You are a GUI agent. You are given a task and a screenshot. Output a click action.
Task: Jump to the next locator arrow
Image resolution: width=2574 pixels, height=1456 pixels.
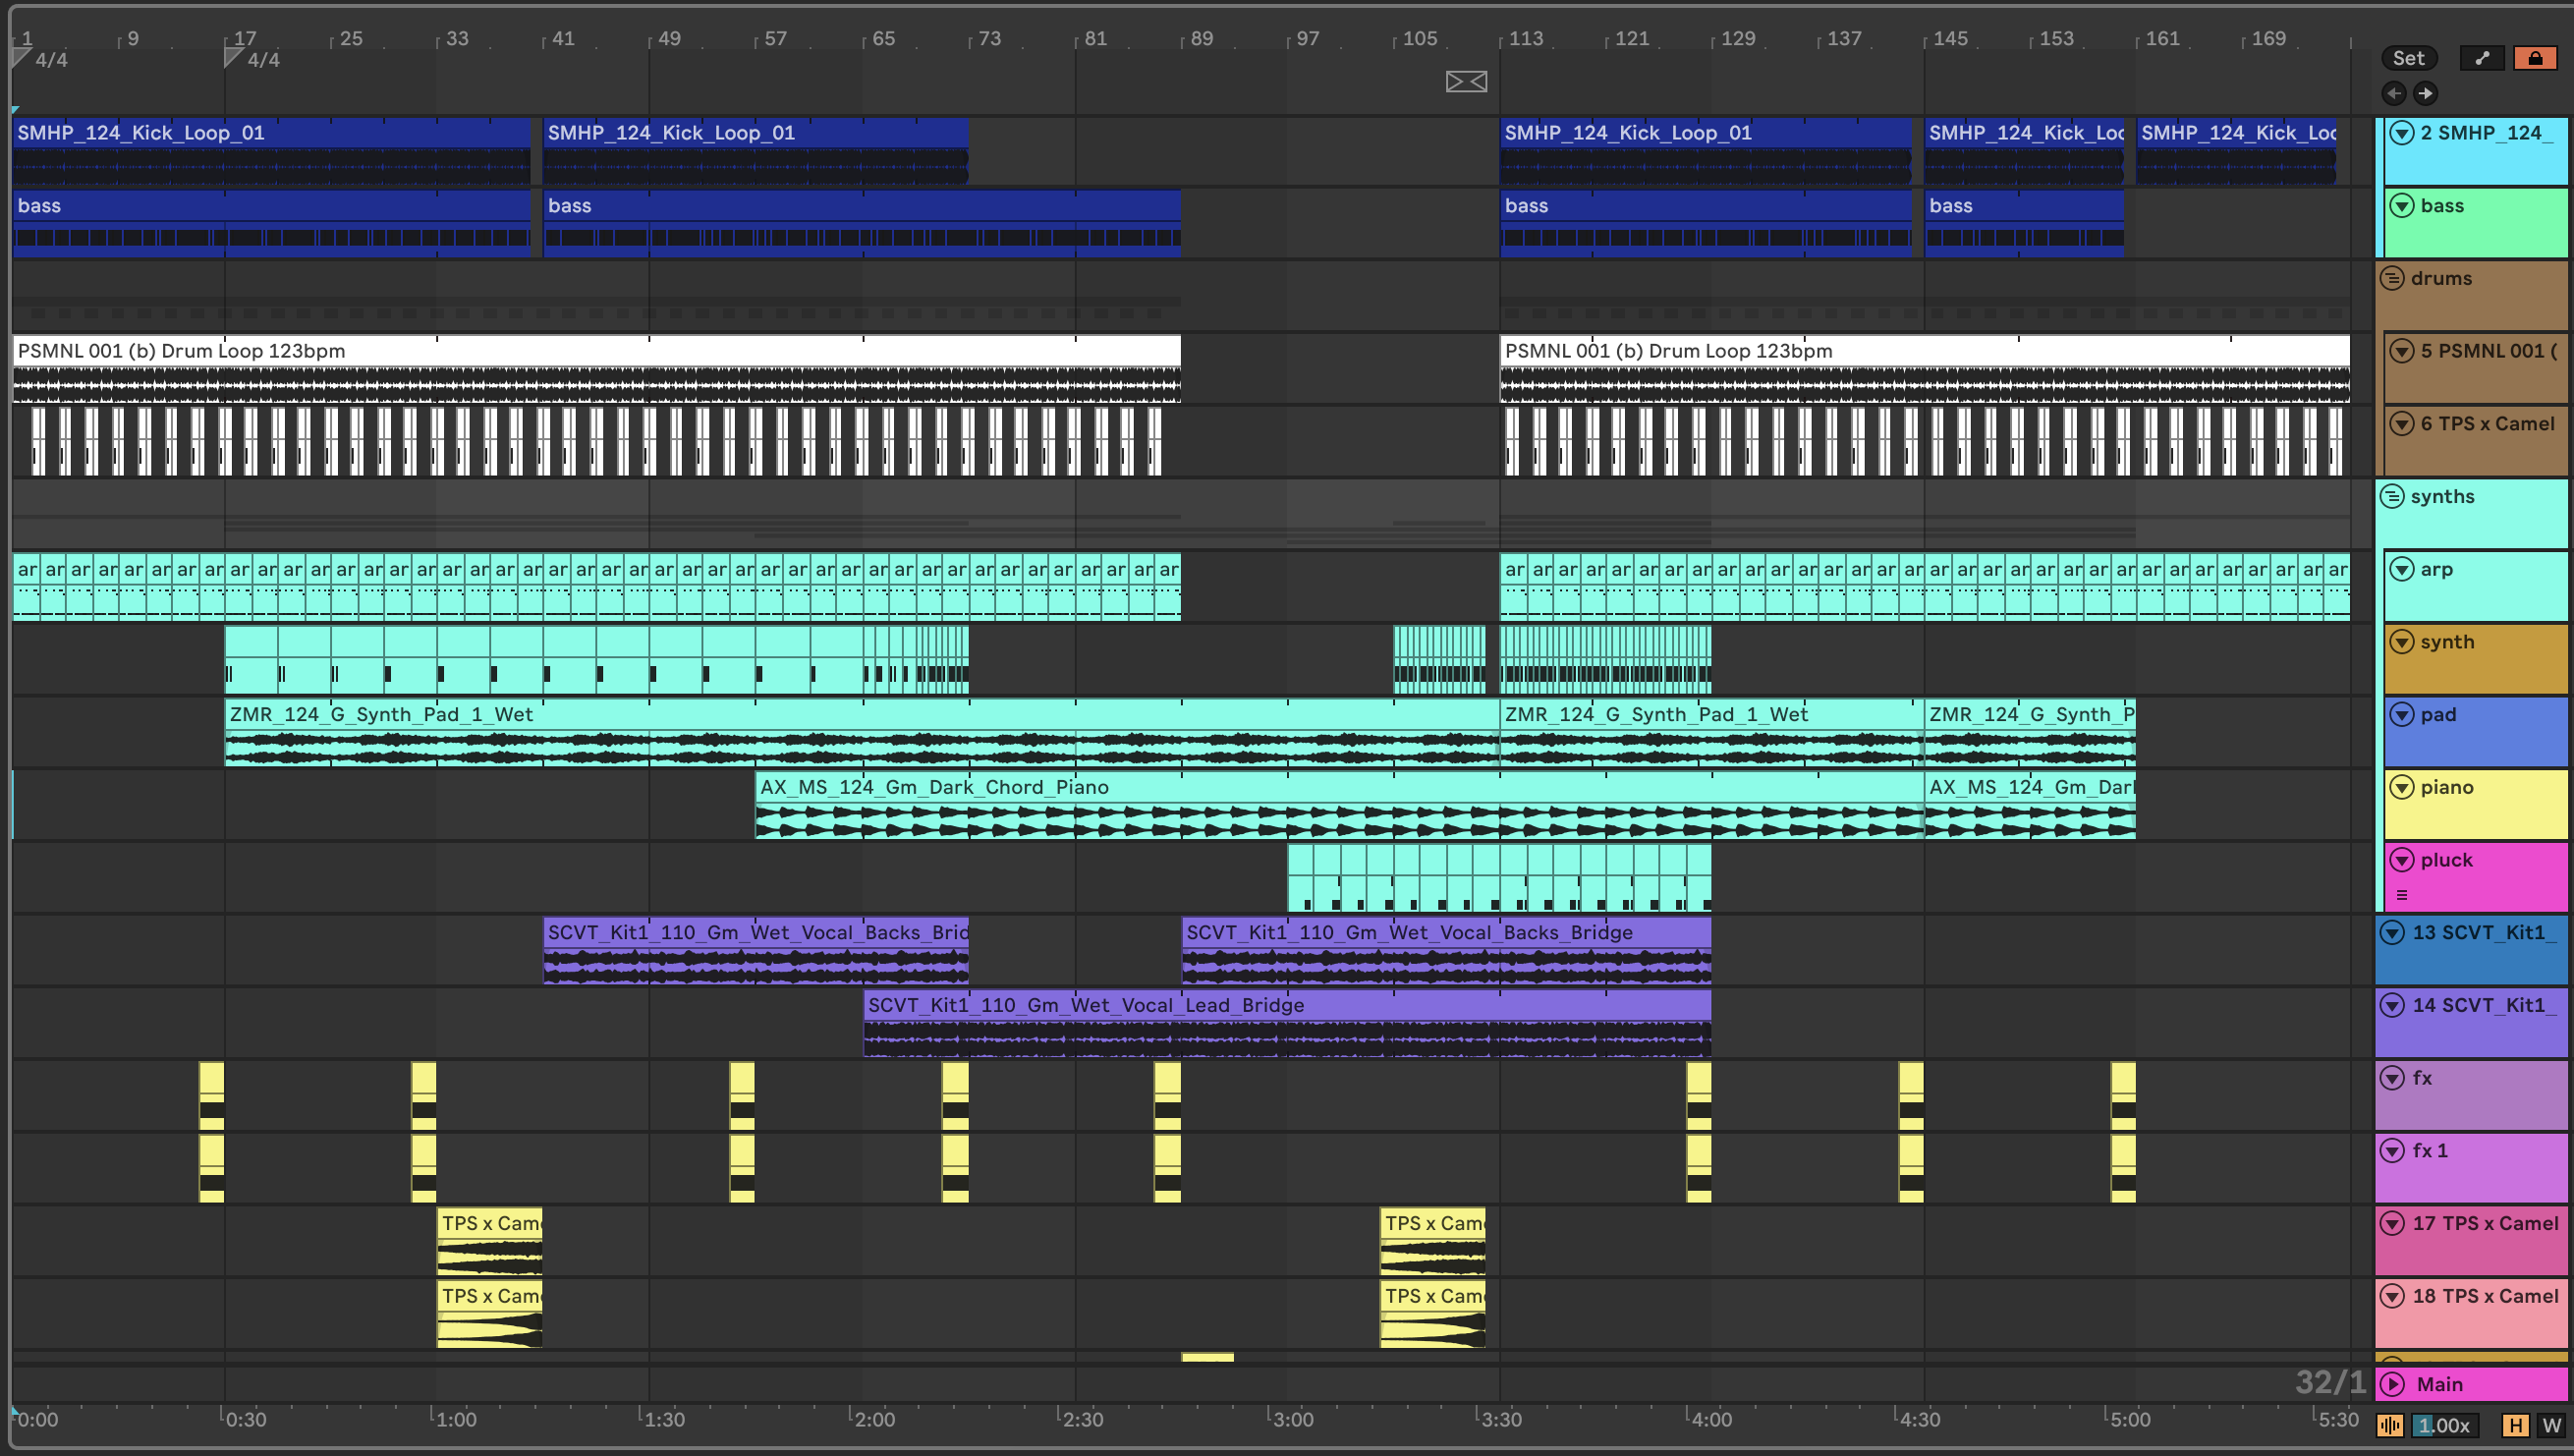click(x=2425, y=93)
